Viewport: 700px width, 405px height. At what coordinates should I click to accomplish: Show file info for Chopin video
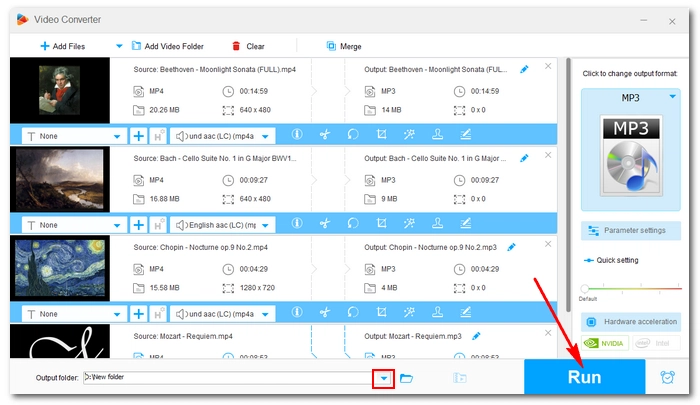(x=297, y=312)
